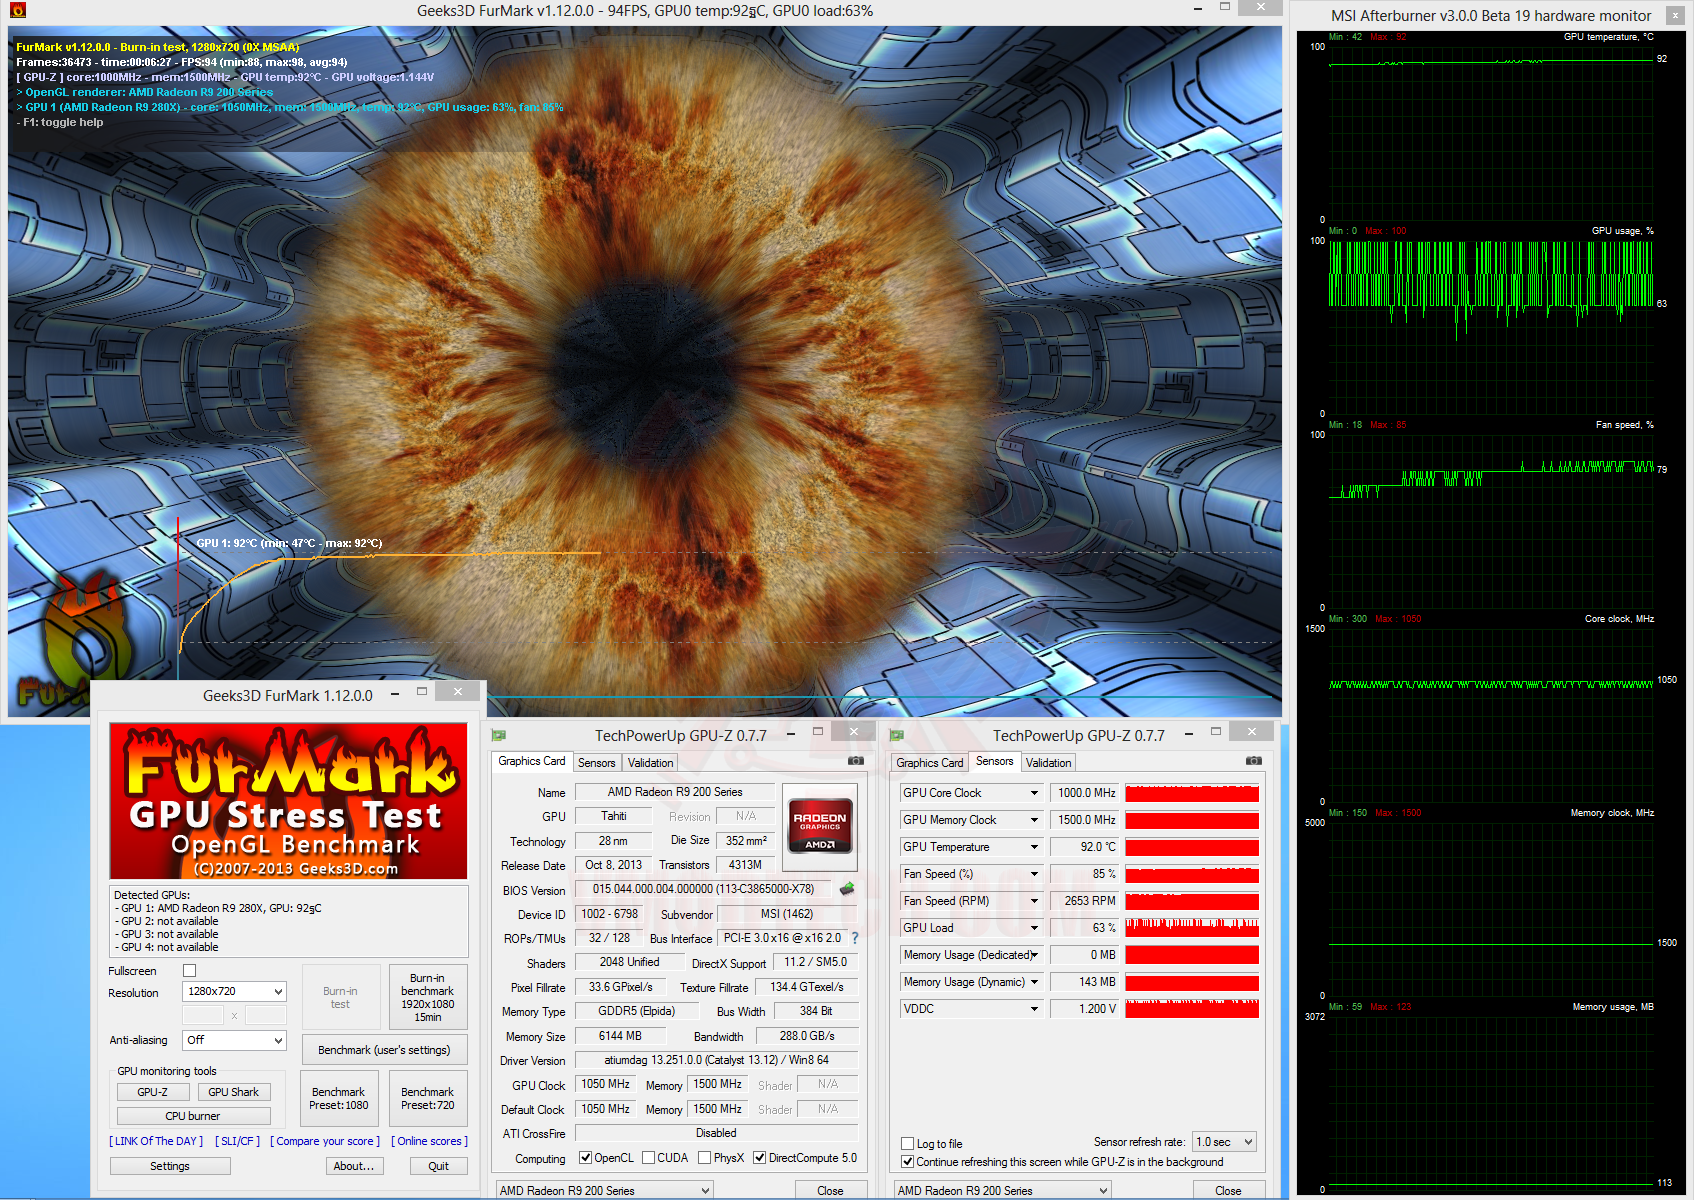The height and width of the screenshot is (1200, 1694).
Task: Switch to Validation tab in Sensors window
Action: [x=1048, y=763]
